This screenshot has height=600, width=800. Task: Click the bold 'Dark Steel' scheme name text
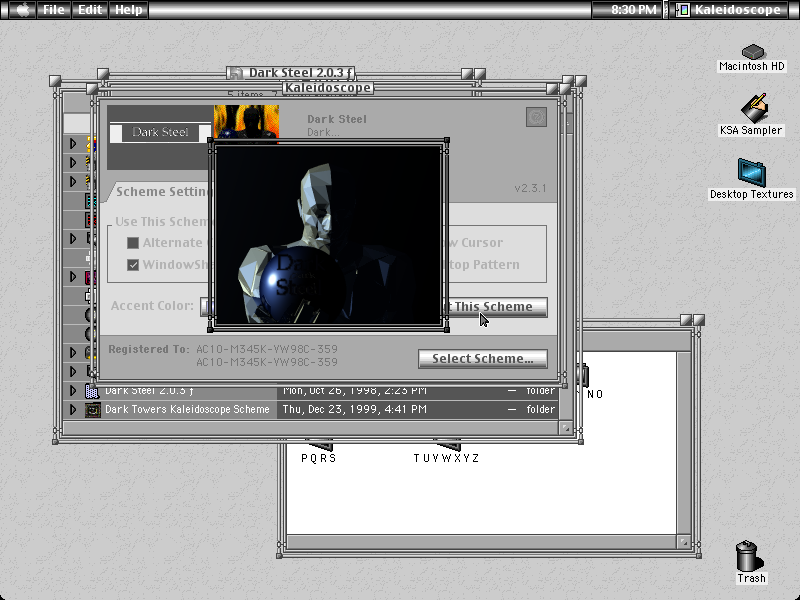pyautogui.click(x=337, y=119)
